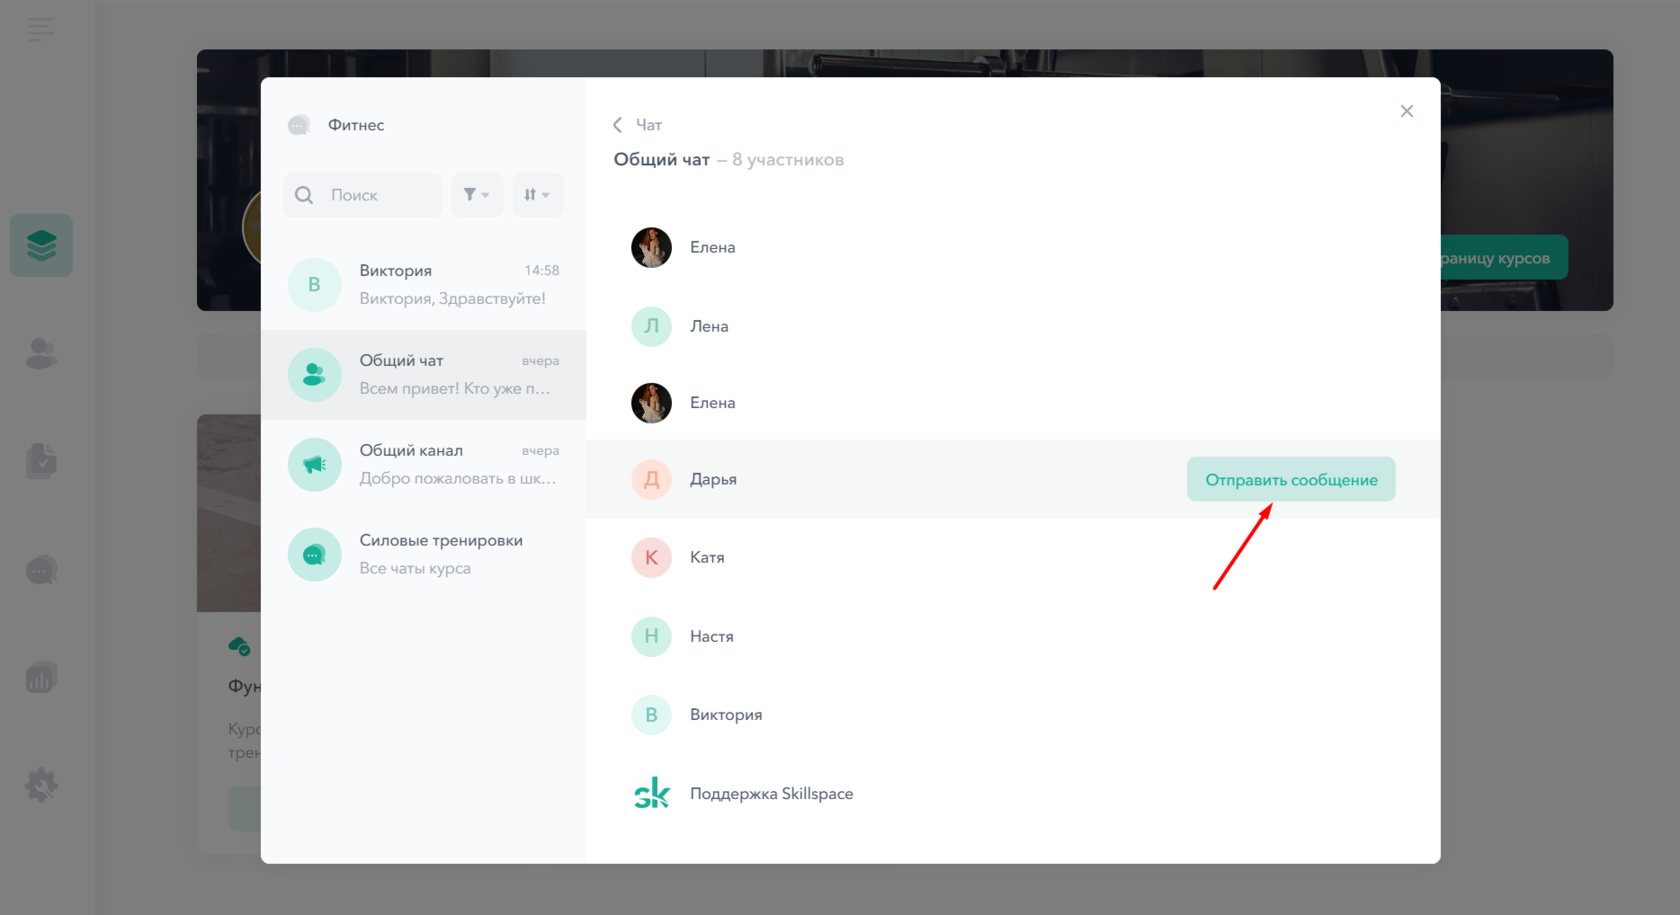Screen dimensions: 1680x915
Task: Select participant Дарья row
Action: point(1013,479)
